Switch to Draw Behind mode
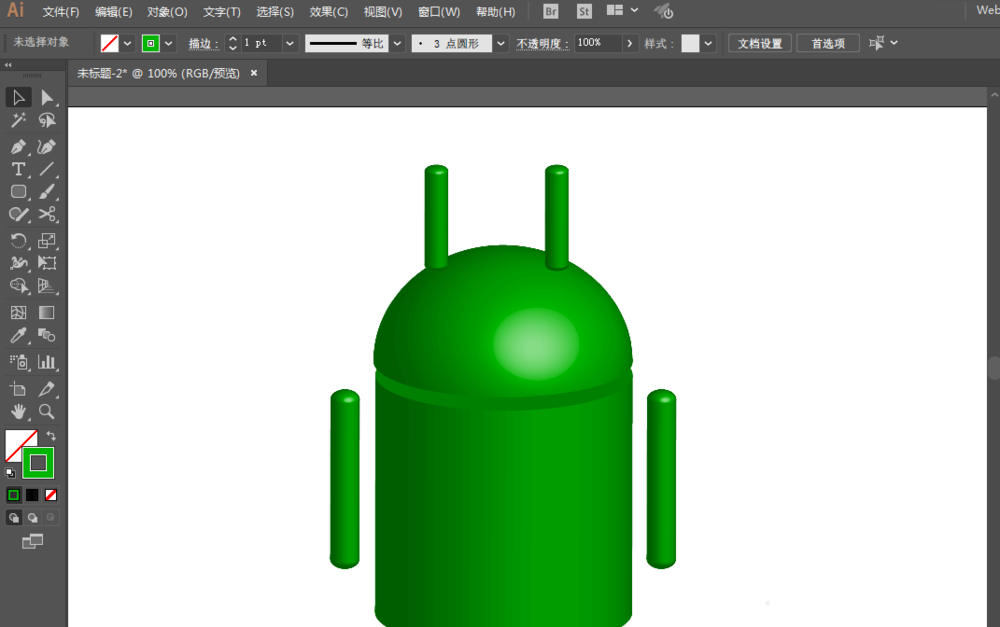 [32, 518]
